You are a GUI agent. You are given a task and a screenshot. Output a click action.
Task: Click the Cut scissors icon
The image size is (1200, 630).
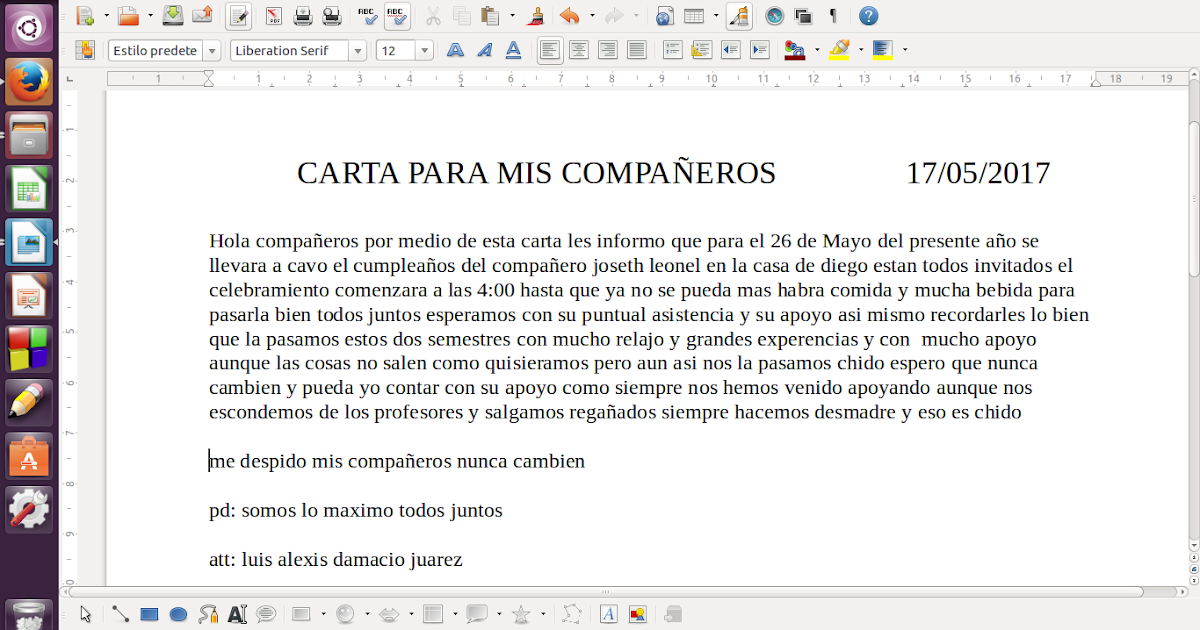(432, 15)
